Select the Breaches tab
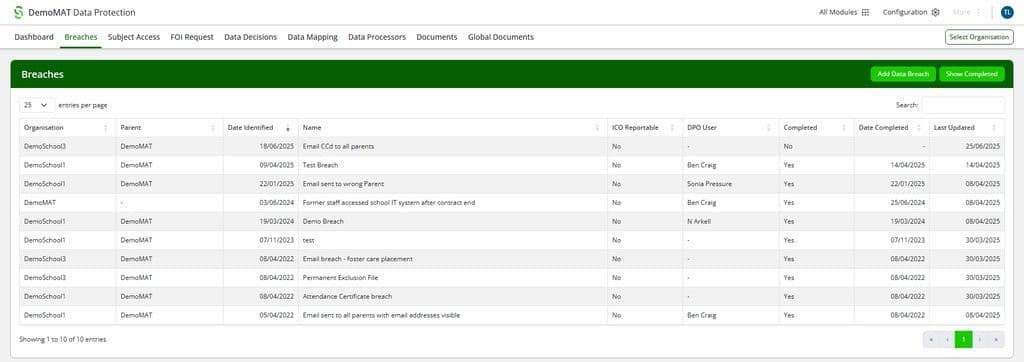1024x362 pixels. point(81,37)
